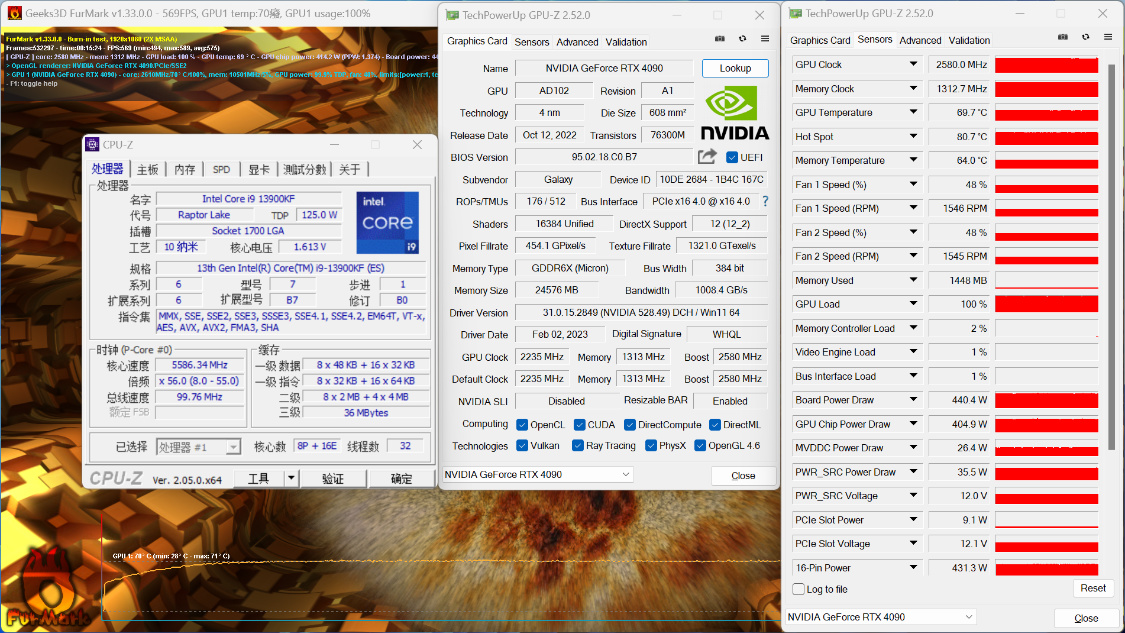Toggle the CUDA checkbox

[580, 425]
